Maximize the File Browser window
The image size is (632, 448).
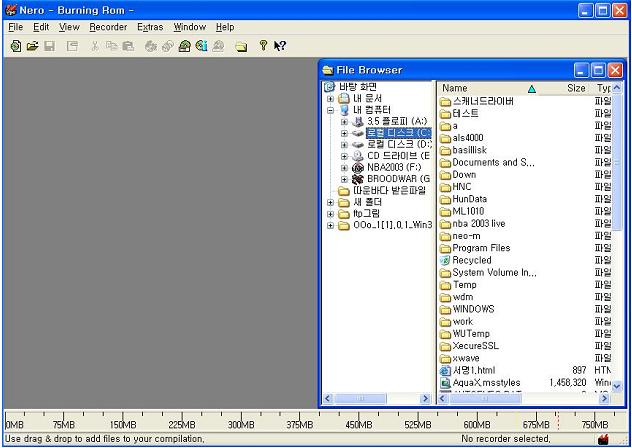(598, 71)
